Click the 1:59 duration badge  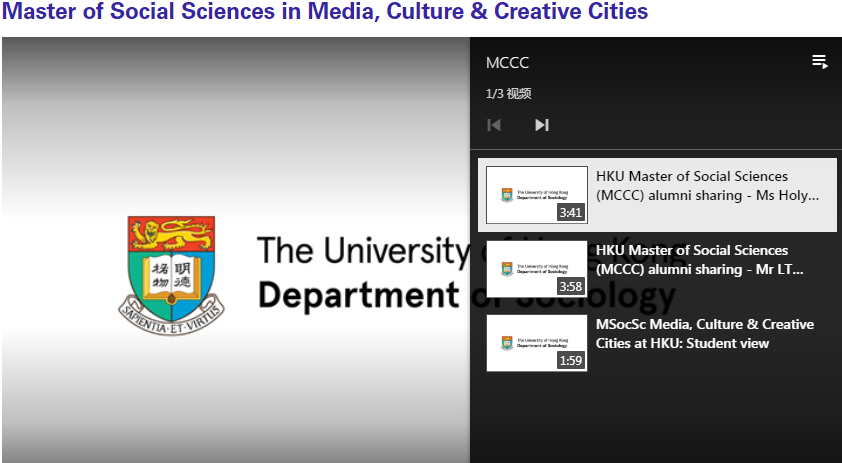pos(570,360)
